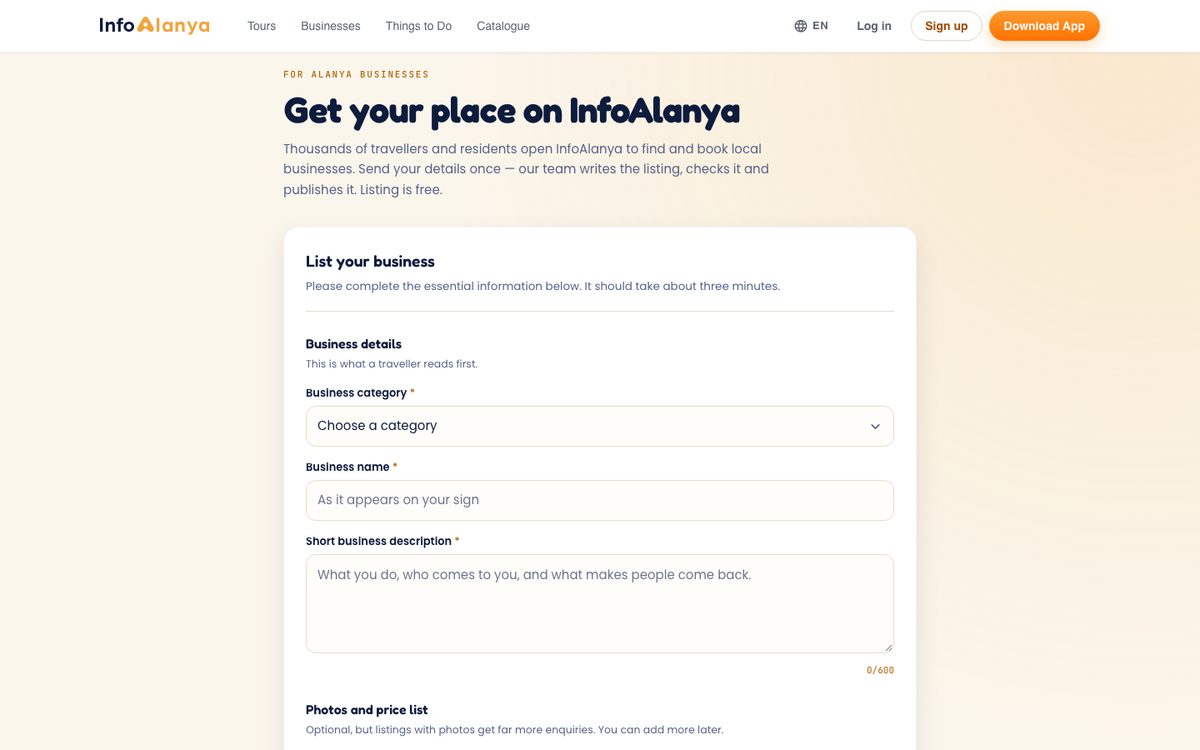Click the 'FOR ALANYA BUSINESSES' label
The width and height of the screenshot is (1200, 750).
(356, 74)
